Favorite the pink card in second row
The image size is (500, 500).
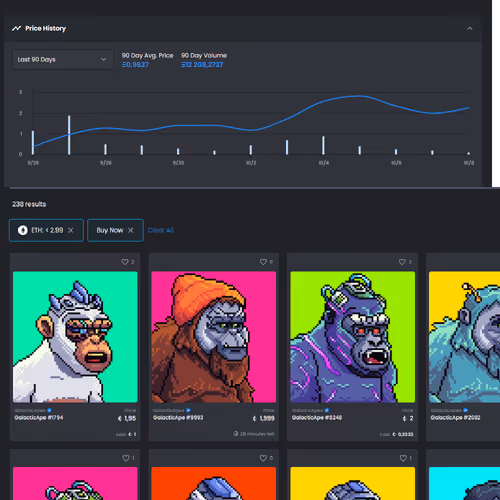tap(126, 458)
